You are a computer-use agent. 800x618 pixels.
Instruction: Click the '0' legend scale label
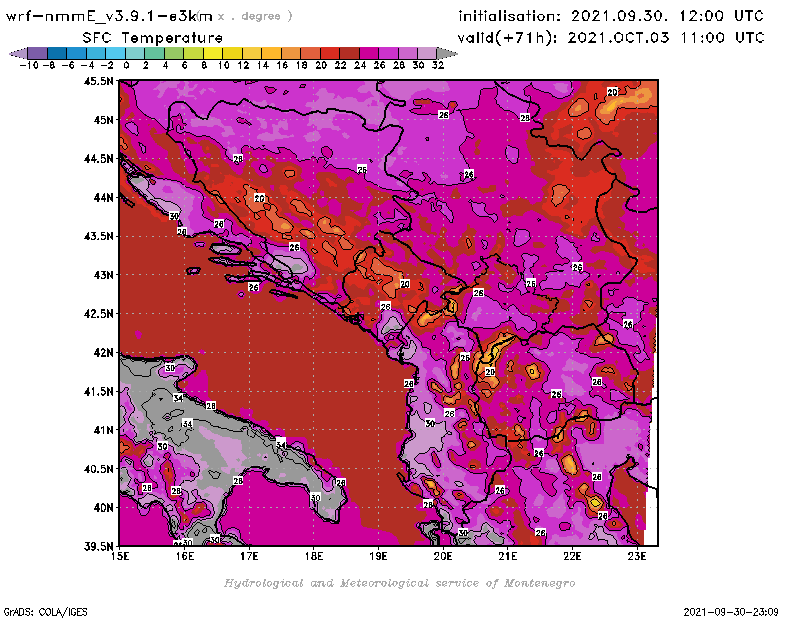coord(126,65)
